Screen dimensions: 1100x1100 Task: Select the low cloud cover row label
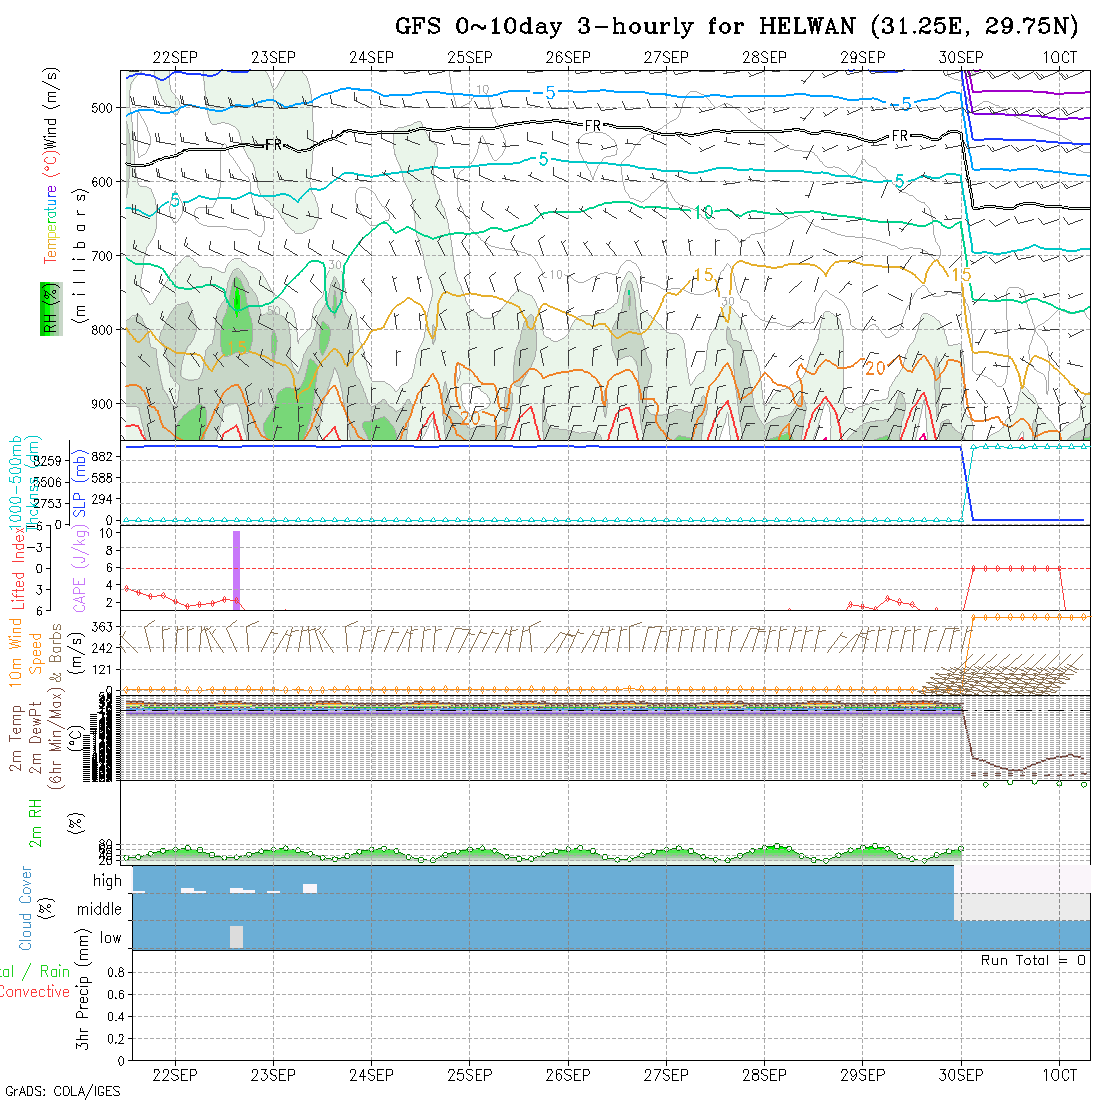pyautogui.click(x=110, y=938)
